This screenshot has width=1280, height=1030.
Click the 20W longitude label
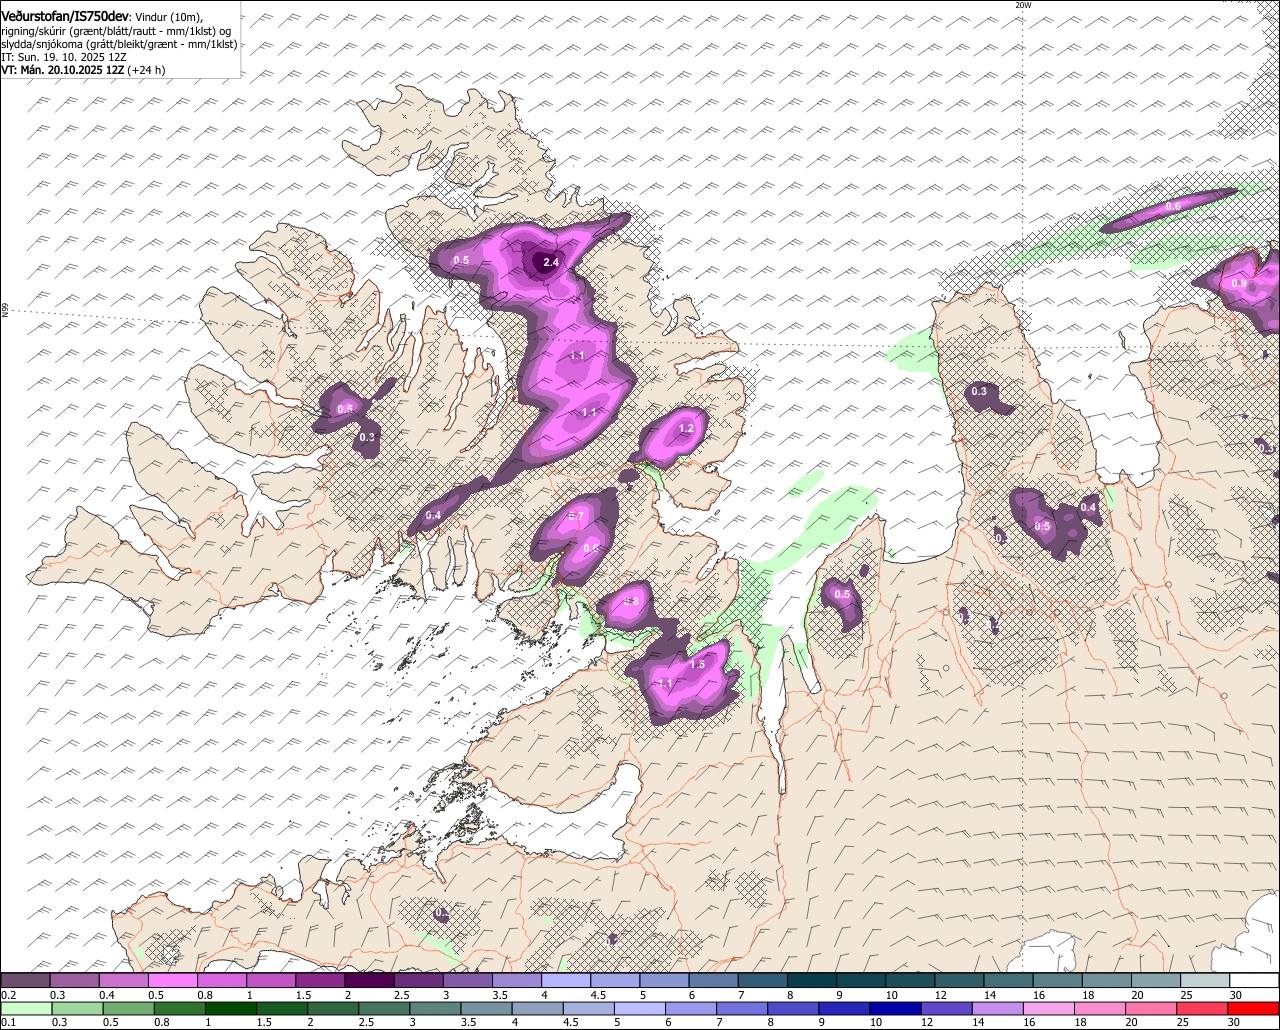click(x=1022, y=5)
